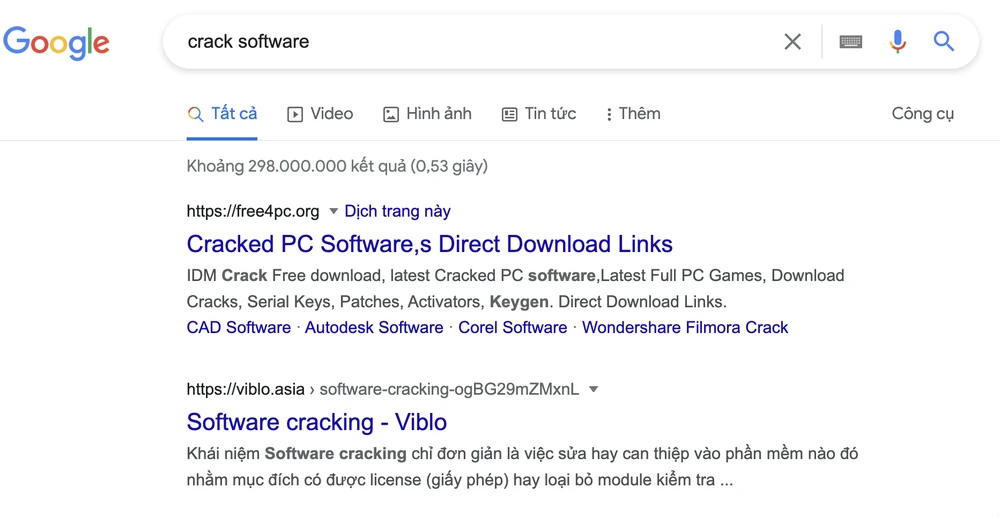Switch to the Video tab
The width and height of the screenshot is (1000, 517).
coord(320,114)
